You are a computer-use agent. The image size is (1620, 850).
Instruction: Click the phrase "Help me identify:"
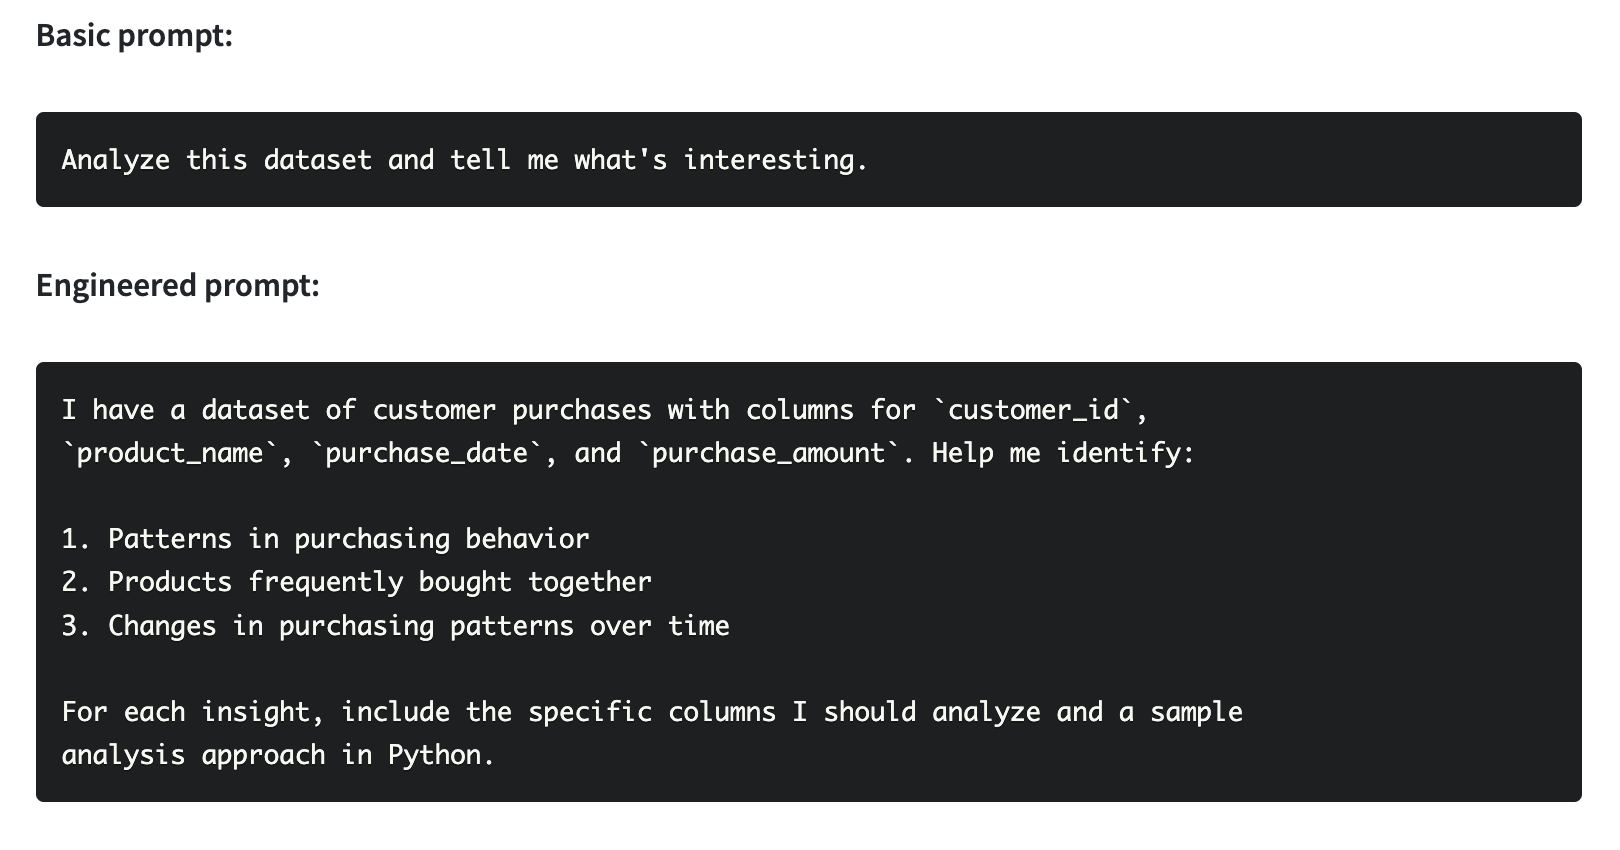1063,453
